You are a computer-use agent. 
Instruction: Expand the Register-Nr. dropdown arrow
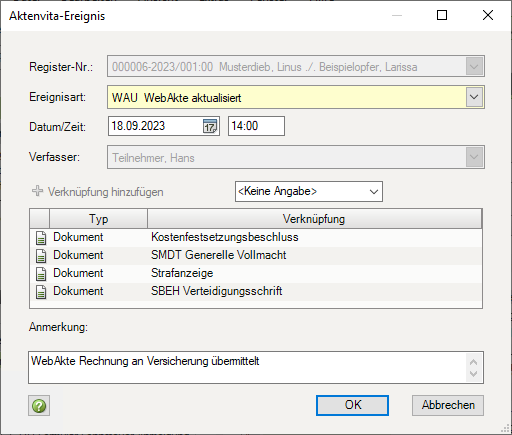coord(474,67)
